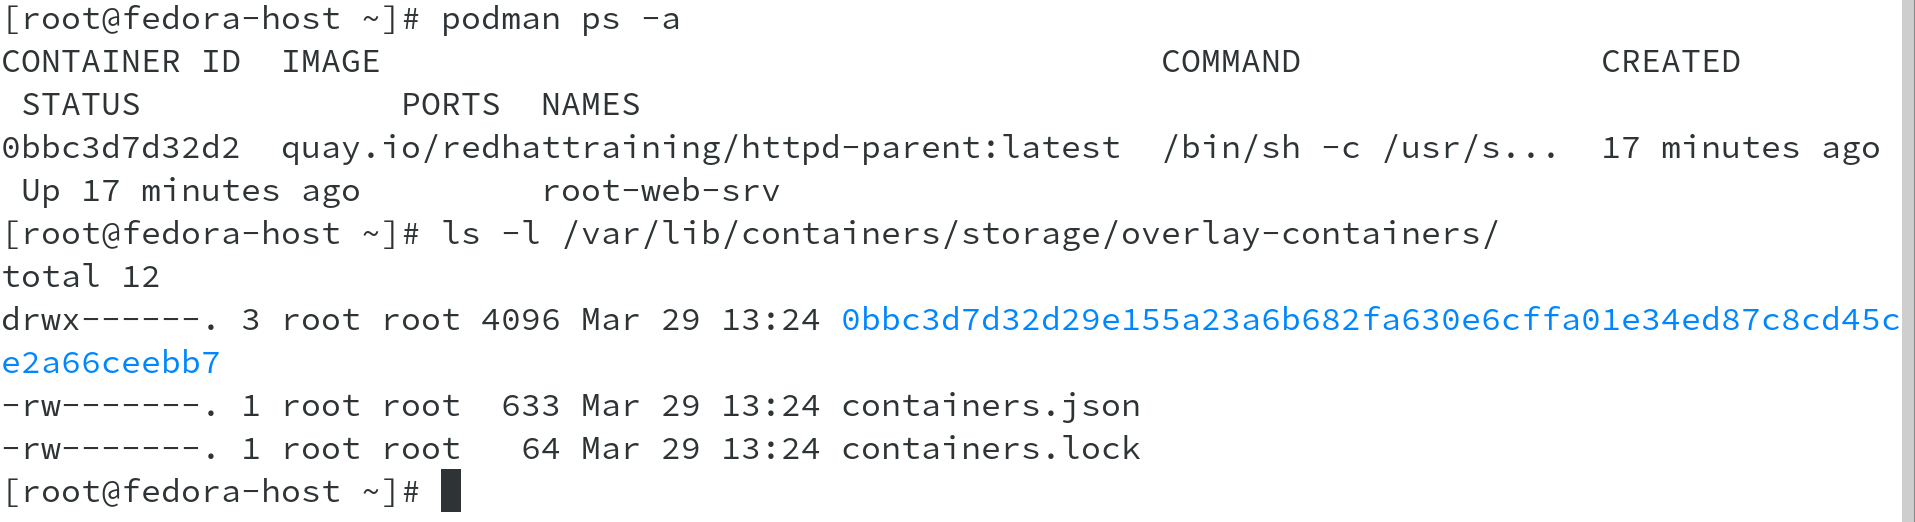Click the CREATED column header
The height and width of the screenshot is (522, 1915).
click(1670, 62)
